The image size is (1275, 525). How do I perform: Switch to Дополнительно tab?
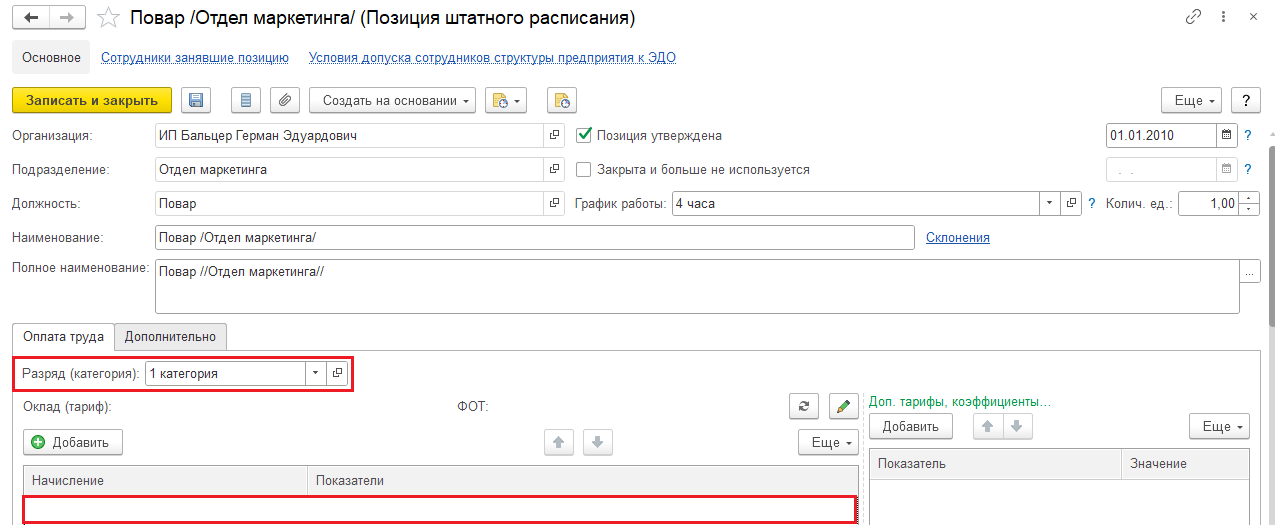pos(170,336)
